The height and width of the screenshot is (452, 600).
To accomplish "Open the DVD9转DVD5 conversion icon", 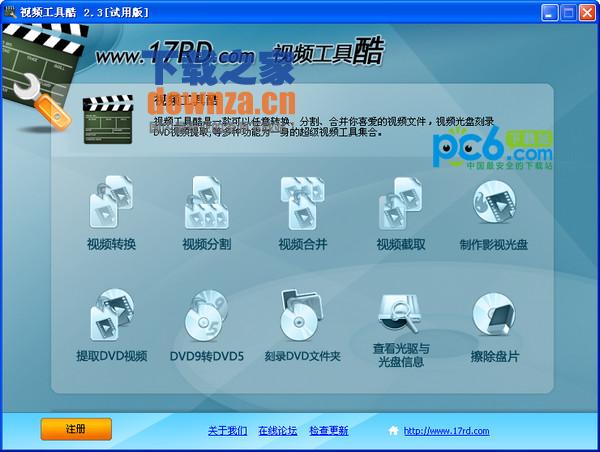I will coord(207,315).
